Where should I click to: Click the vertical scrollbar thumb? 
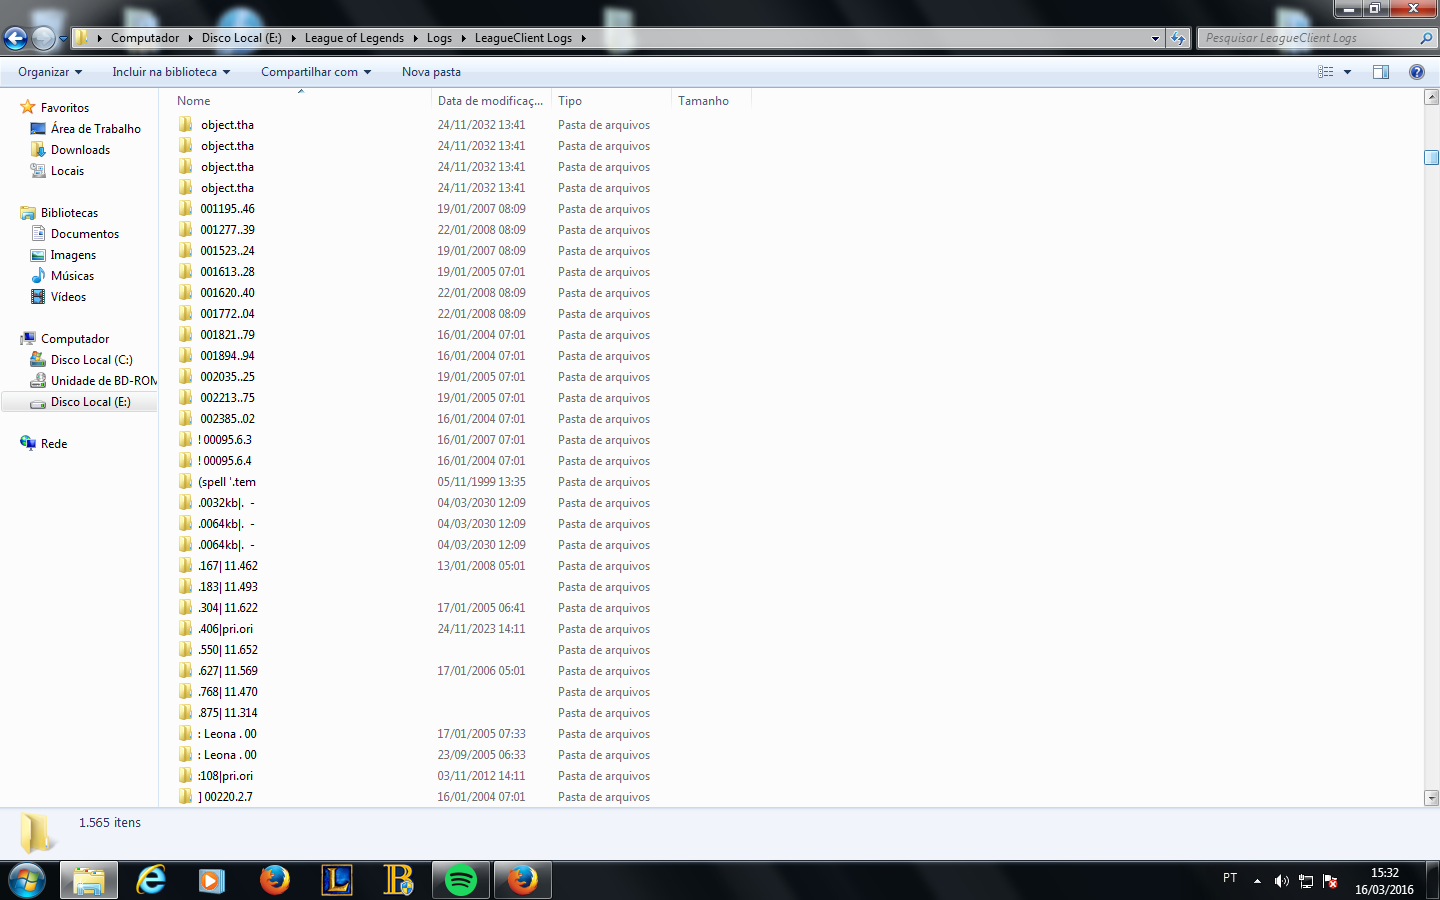[x=1431, y=157]
